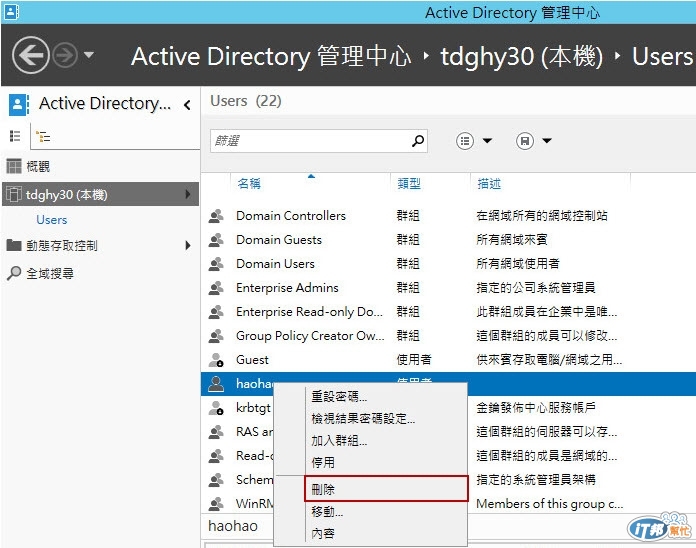Switch navigation pane to list view
The width and height of the screenshot is (696, 548).
click(15, 136)
